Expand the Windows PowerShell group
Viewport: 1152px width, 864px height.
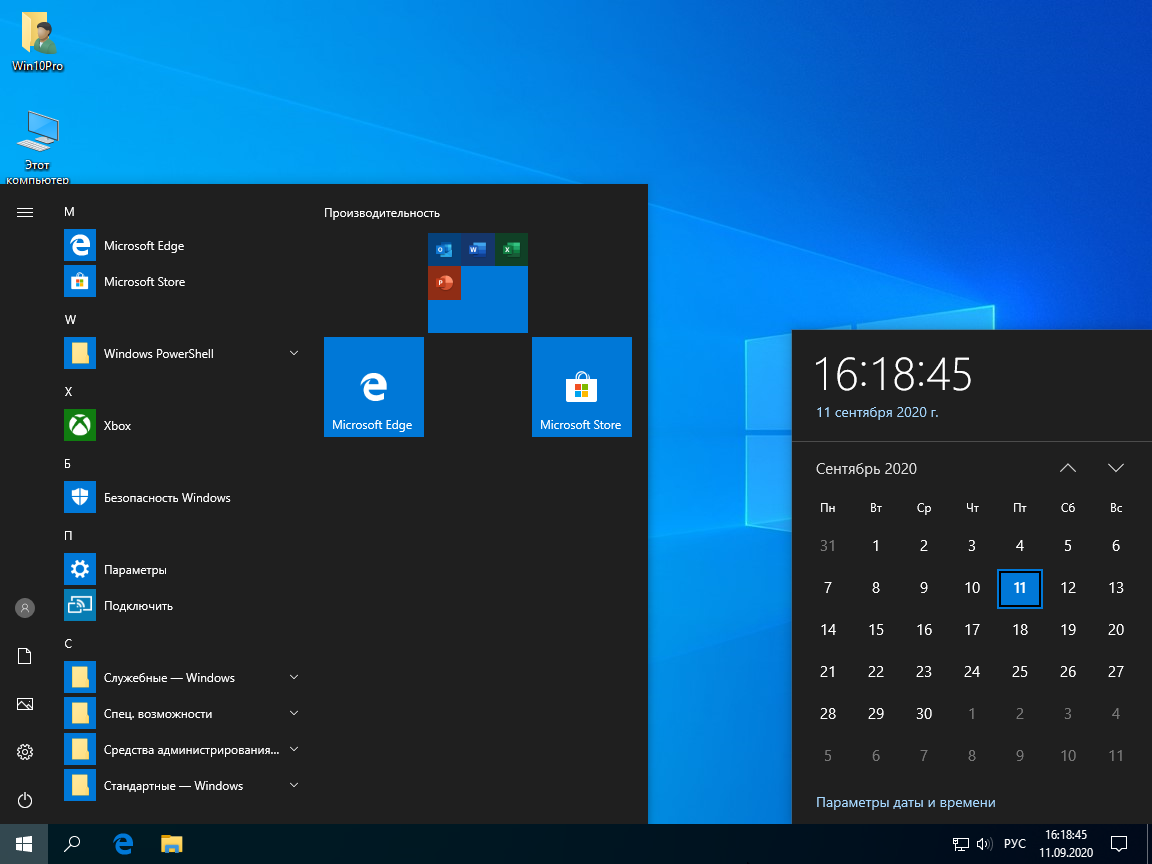click(293, 353)
